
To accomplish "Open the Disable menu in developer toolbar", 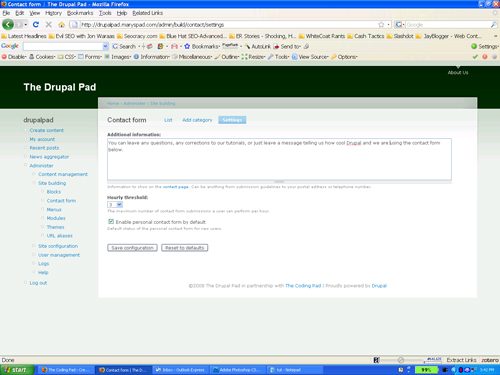I will click(x=14, y=57).
